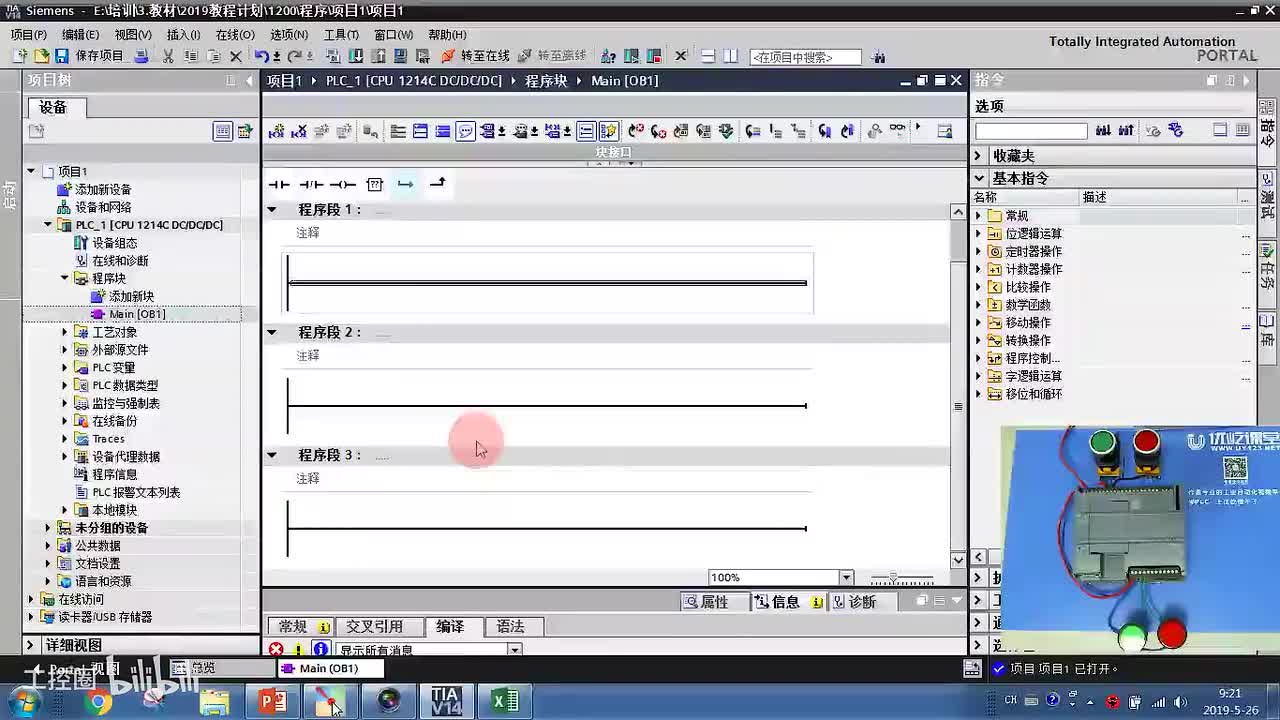Collapse the 程序块 tree node
1280x720 pixels.
[65, 279]
